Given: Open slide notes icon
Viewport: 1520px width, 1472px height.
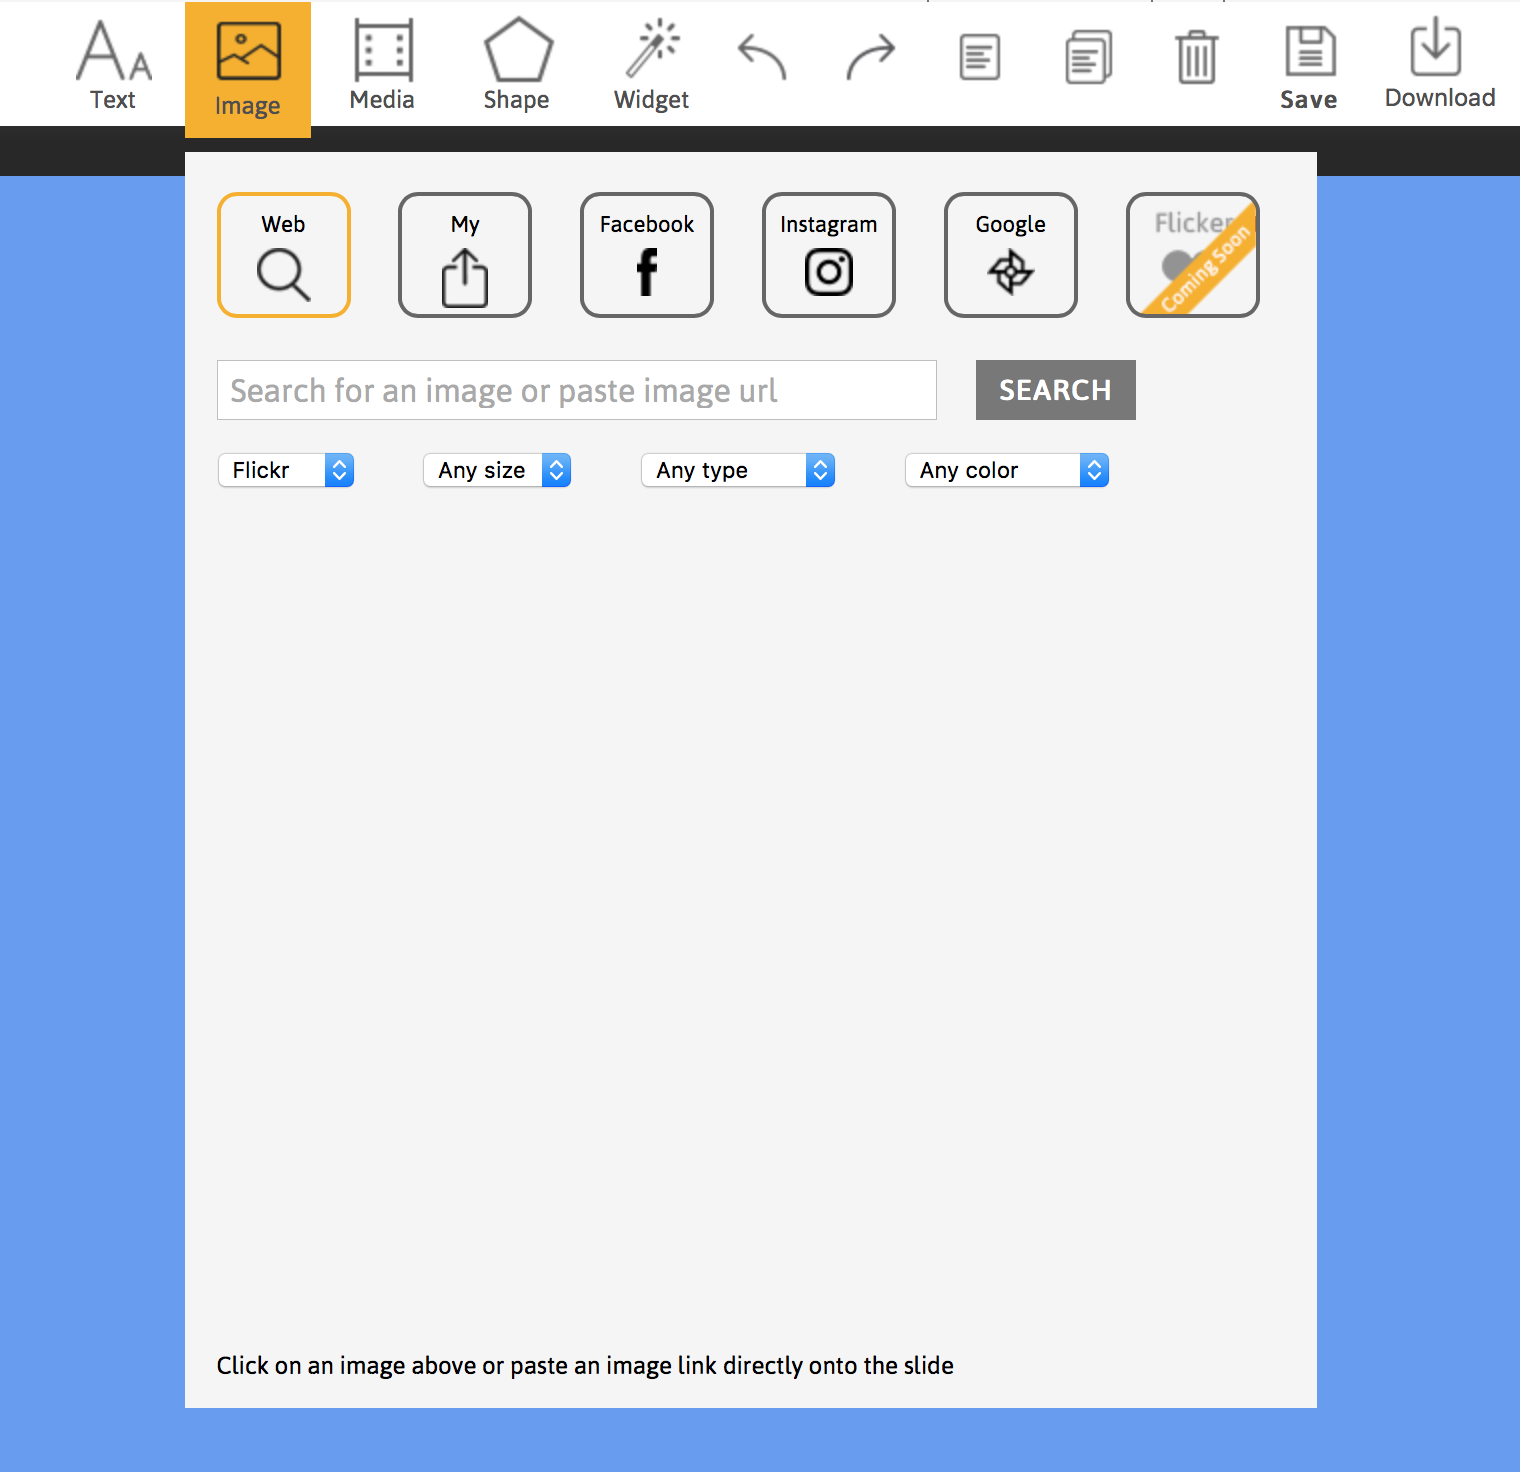Looking at the screenshot, I should pyautogui.click(x=979, y=57).
